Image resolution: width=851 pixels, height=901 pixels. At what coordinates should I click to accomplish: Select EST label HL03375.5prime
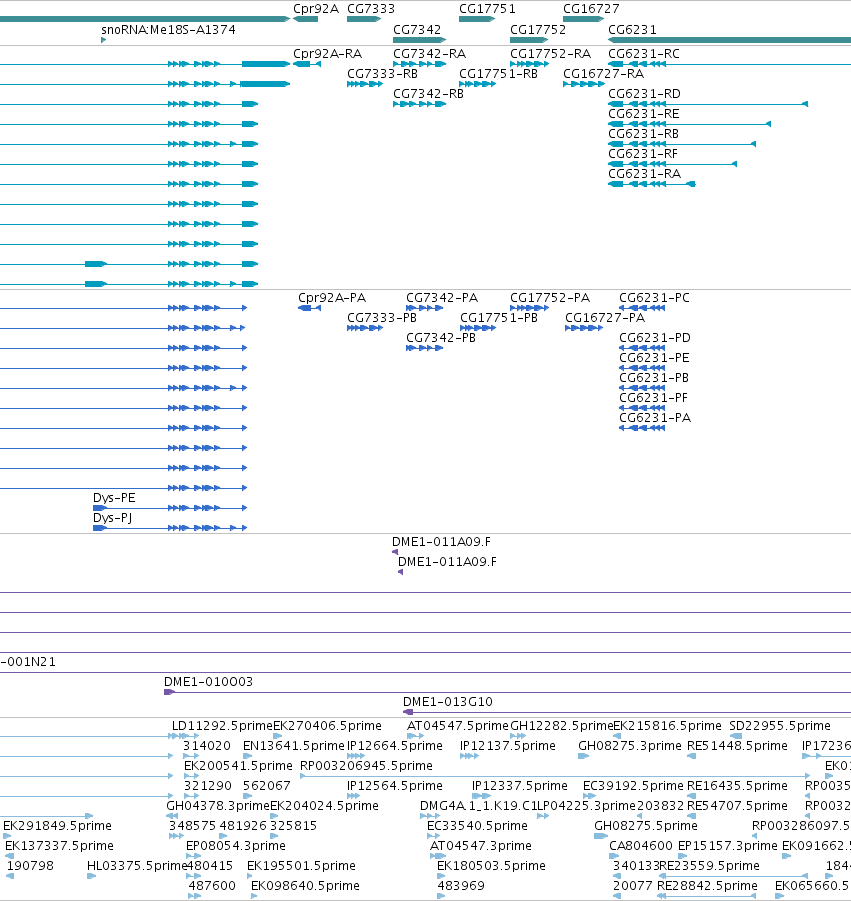click(137, 865)
